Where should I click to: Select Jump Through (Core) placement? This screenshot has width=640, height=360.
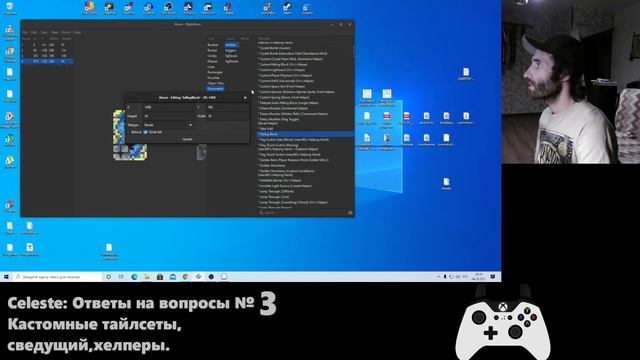click(x=274, y=197)
